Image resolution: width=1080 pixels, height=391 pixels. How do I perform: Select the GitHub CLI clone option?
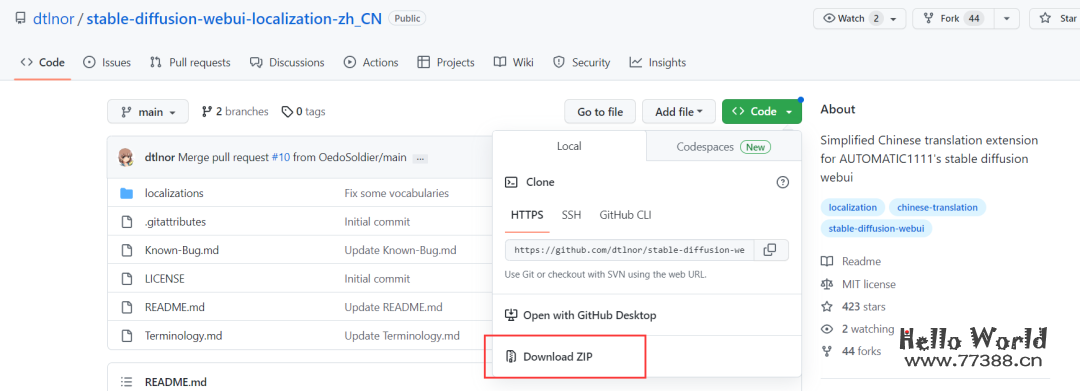coord(625,215)
